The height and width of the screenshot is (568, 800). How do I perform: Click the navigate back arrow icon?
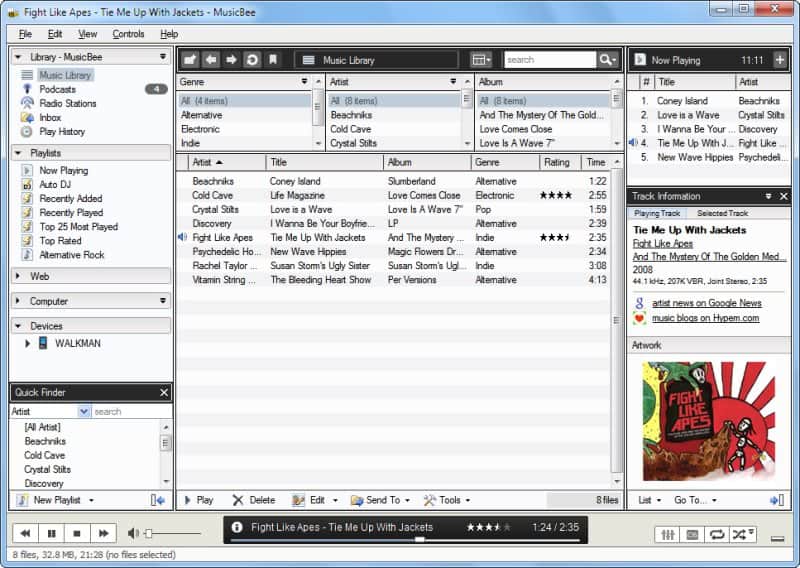pos(210,60)
